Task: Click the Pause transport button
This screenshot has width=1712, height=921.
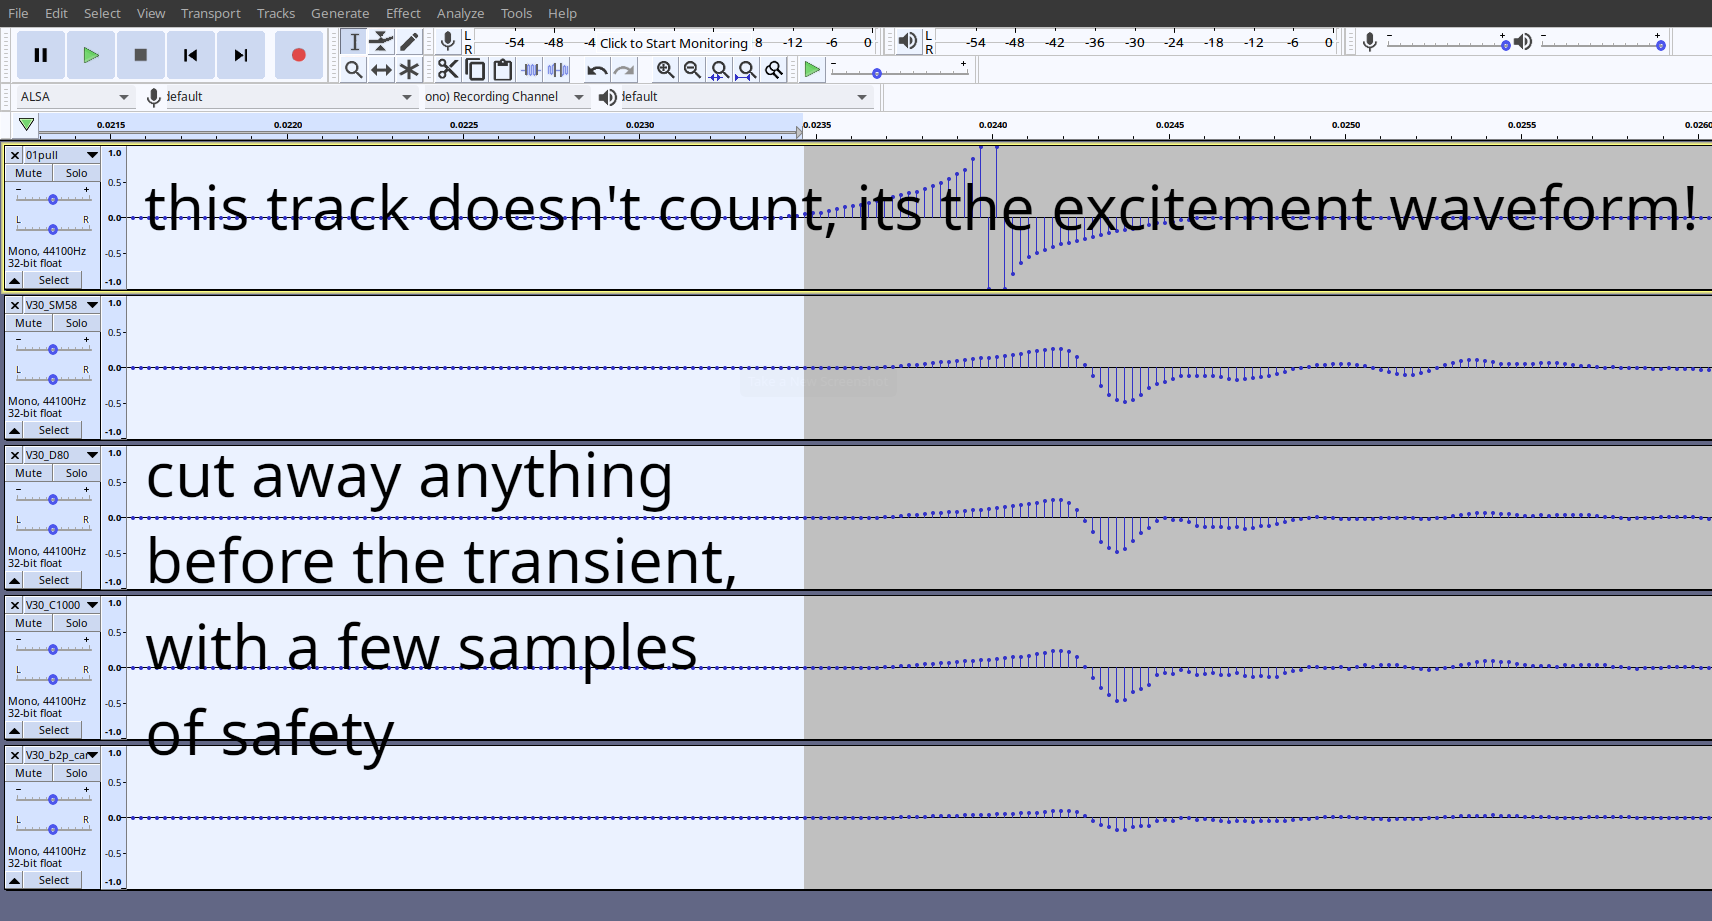Action: point(41,55)
